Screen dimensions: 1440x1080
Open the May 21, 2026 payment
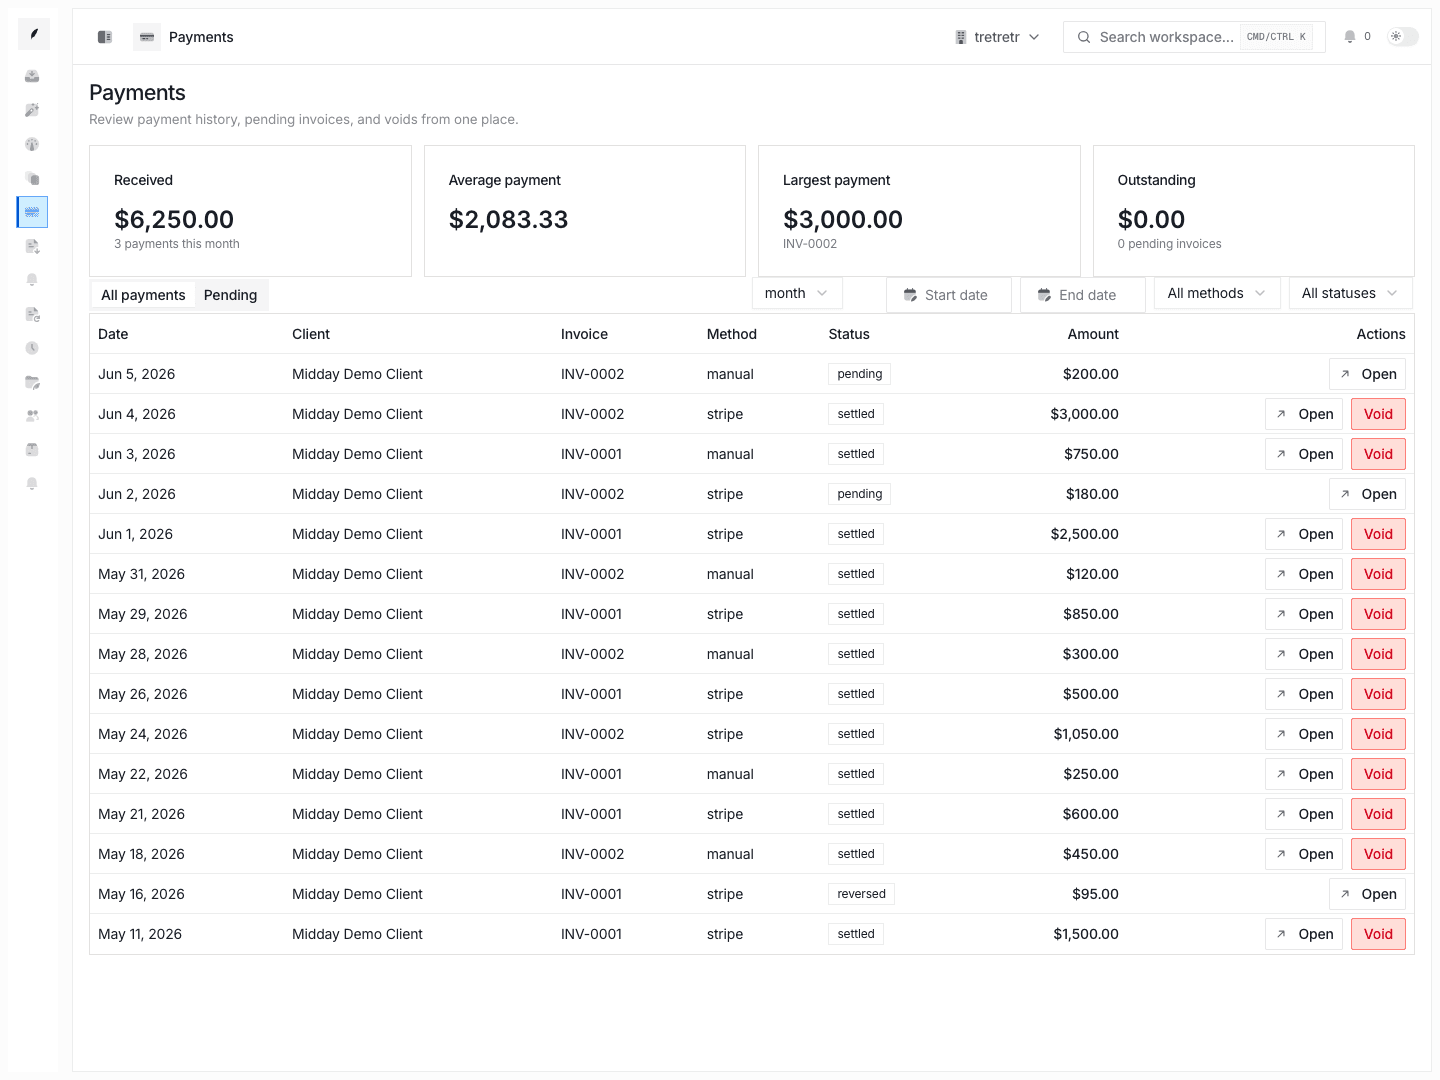1304,814
